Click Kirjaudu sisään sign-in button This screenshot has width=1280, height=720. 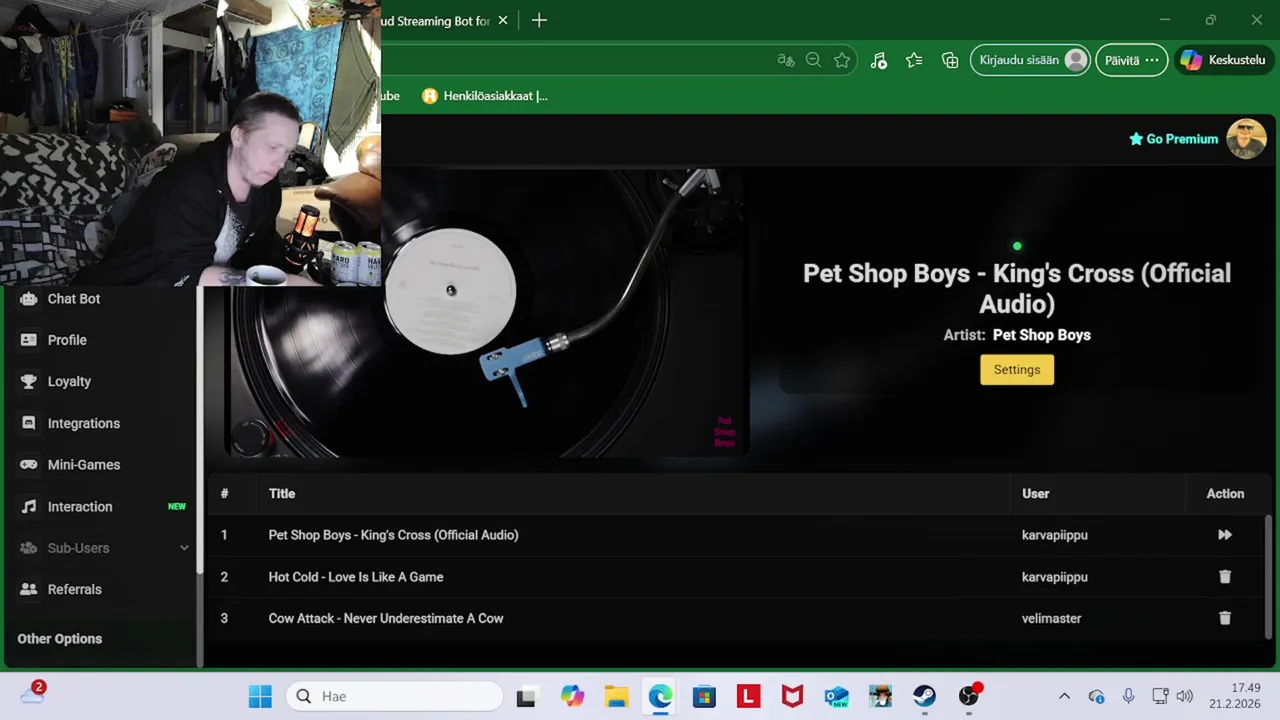tap(1030, 60)
